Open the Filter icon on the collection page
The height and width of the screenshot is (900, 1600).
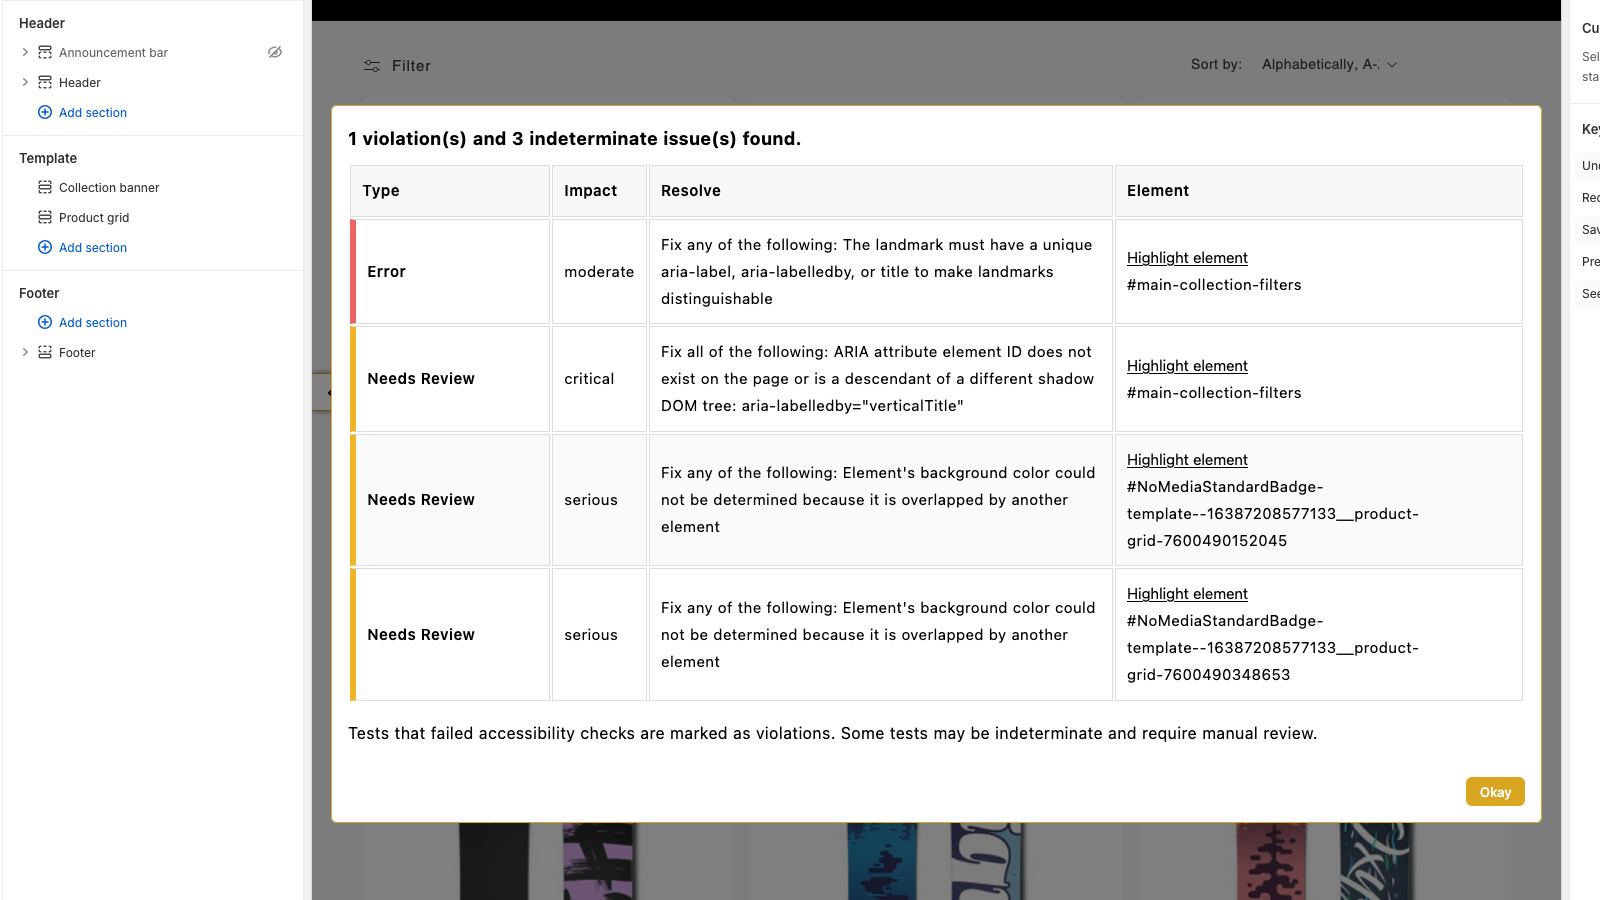pyautogui.click(x=371, y=65)
